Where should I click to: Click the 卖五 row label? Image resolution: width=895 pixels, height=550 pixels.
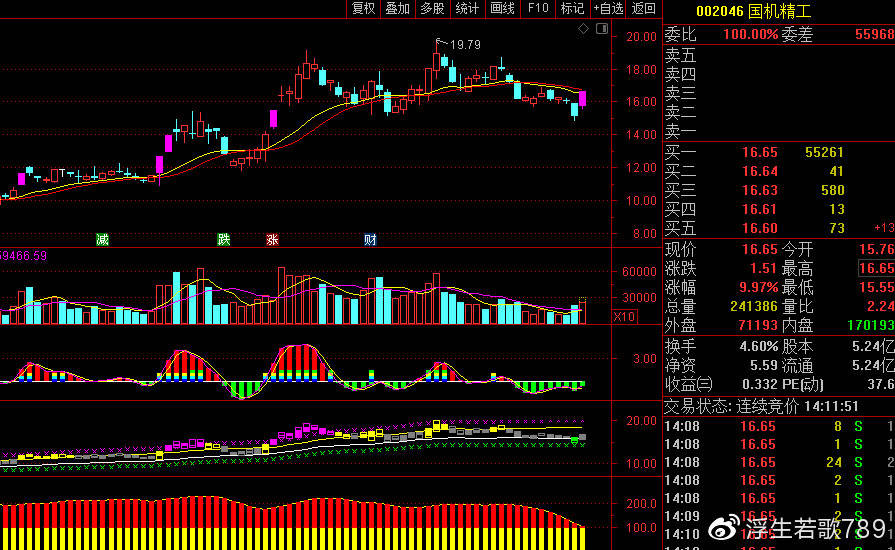pos(680,55)
